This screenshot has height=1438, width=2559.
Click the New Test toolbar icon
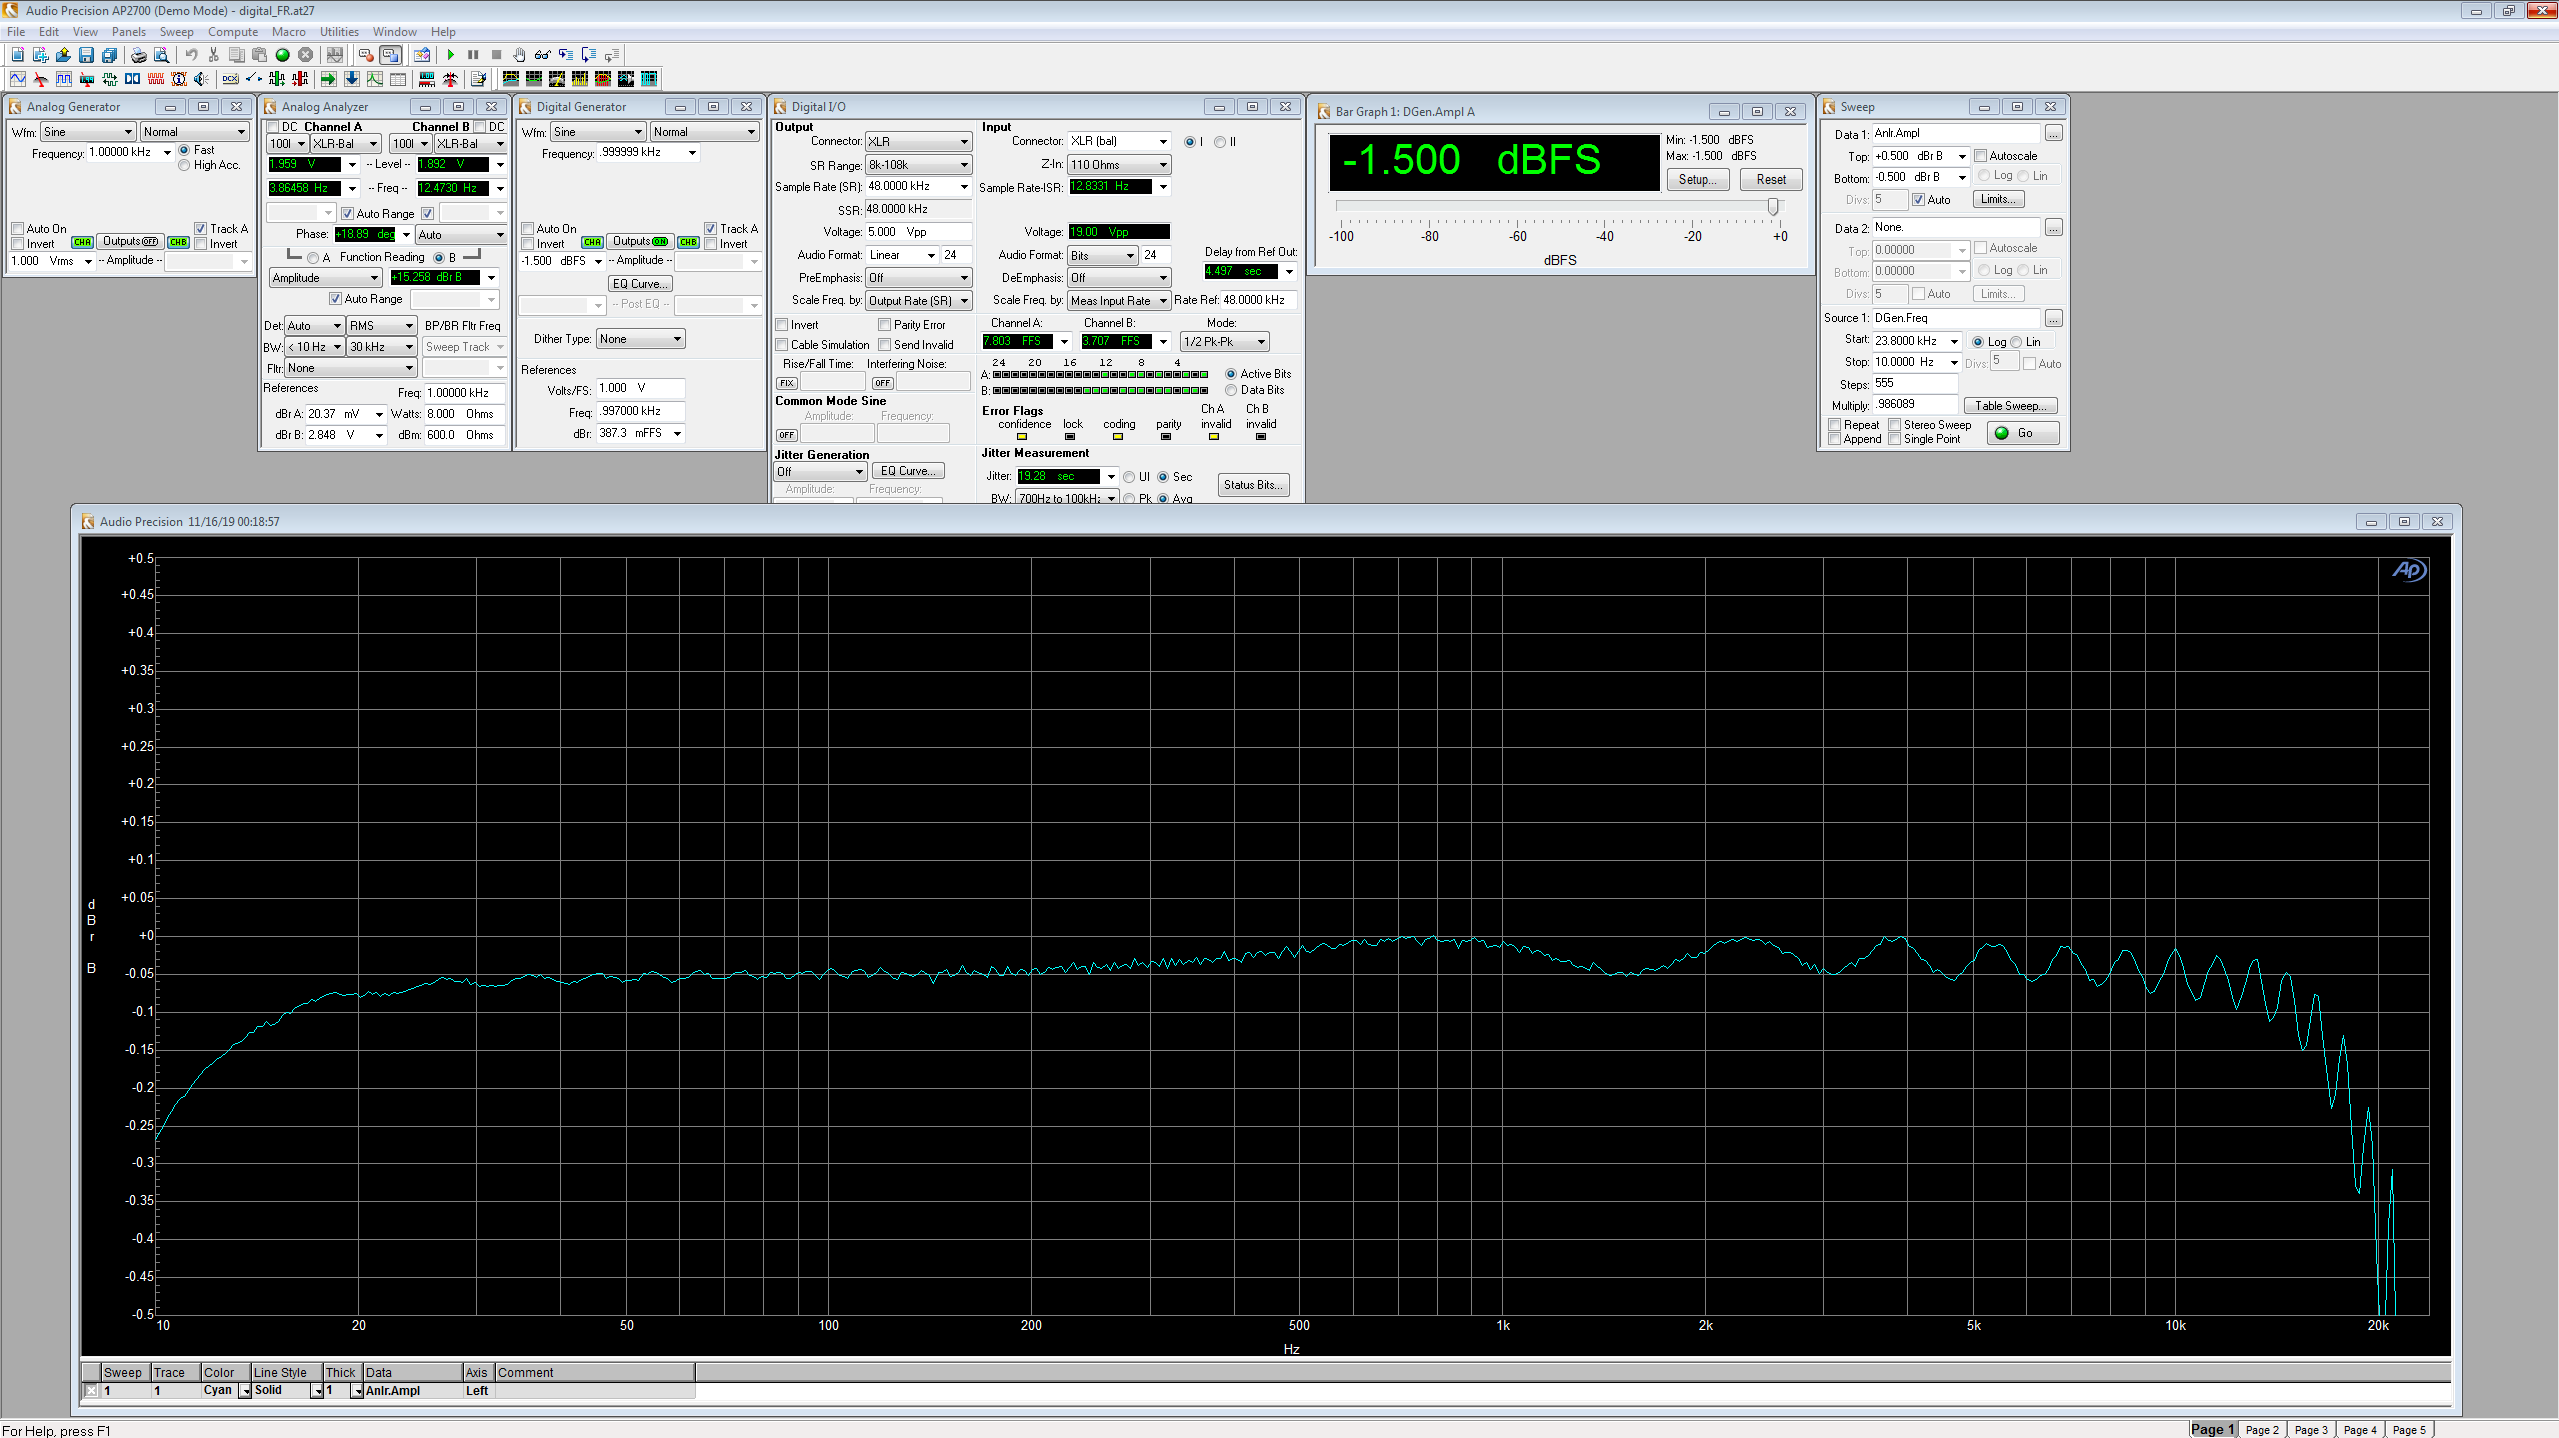pos(18,55)
